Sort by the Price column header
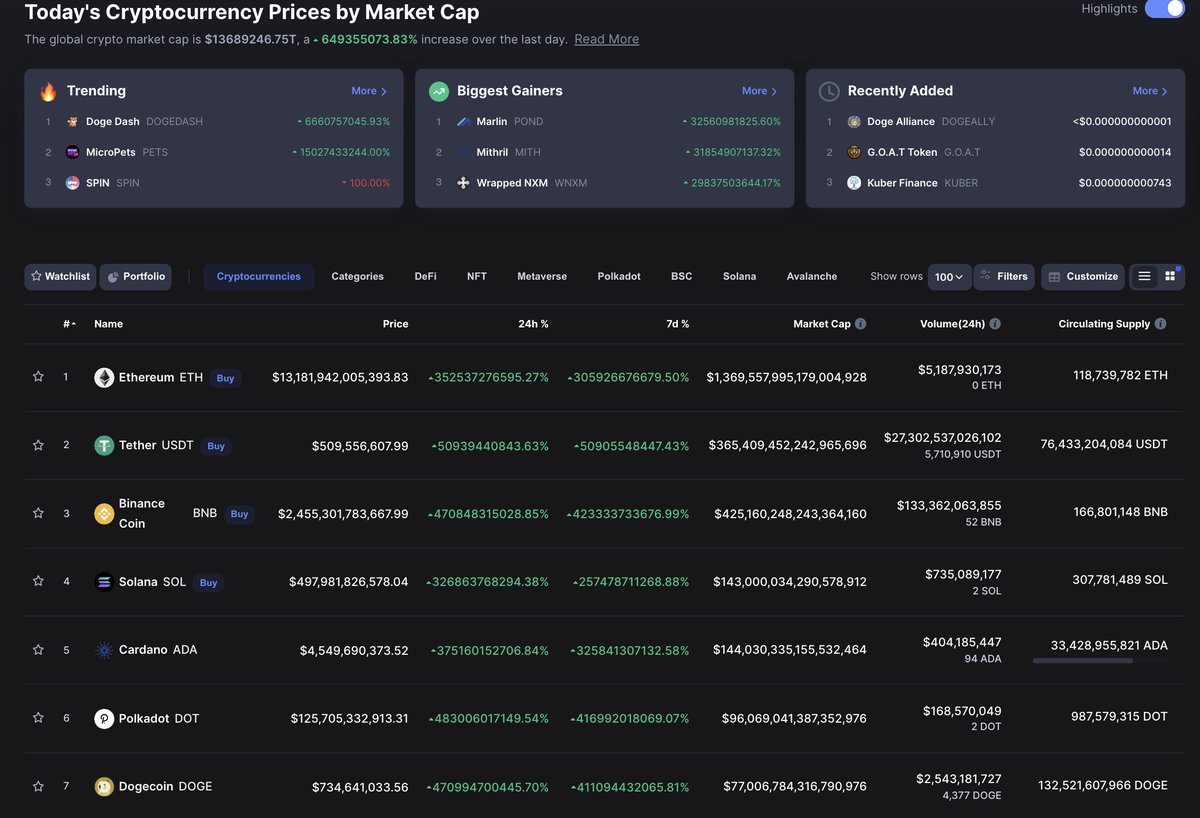This screenshot has width=1200, height=818. pyautogui.click(x=395, y=324)
